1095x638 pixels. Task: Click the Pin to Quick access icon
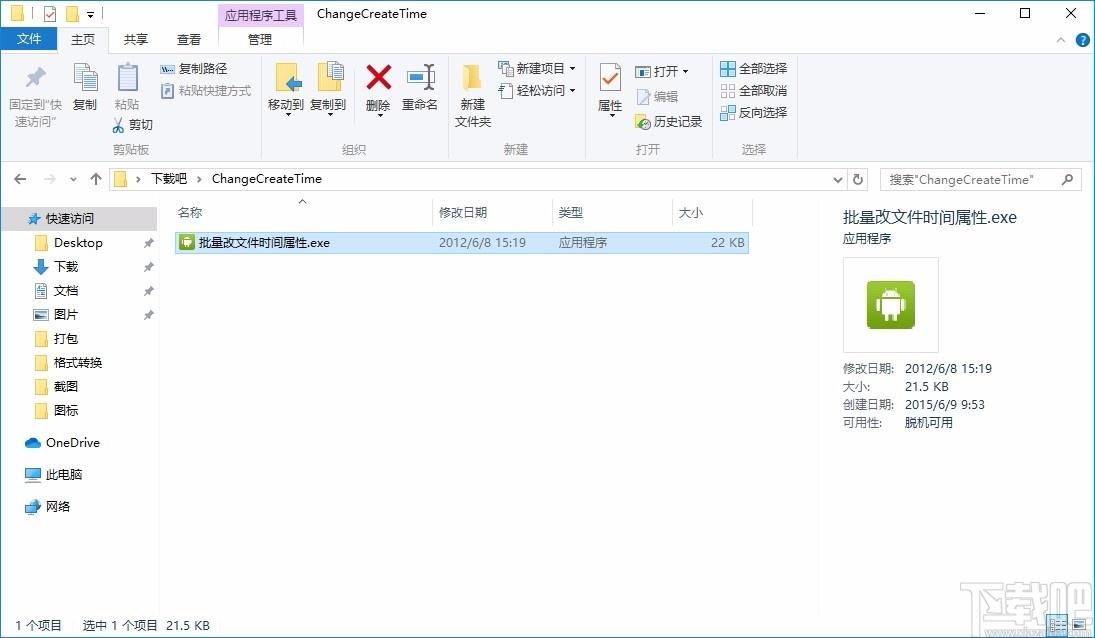click(35, 78)
